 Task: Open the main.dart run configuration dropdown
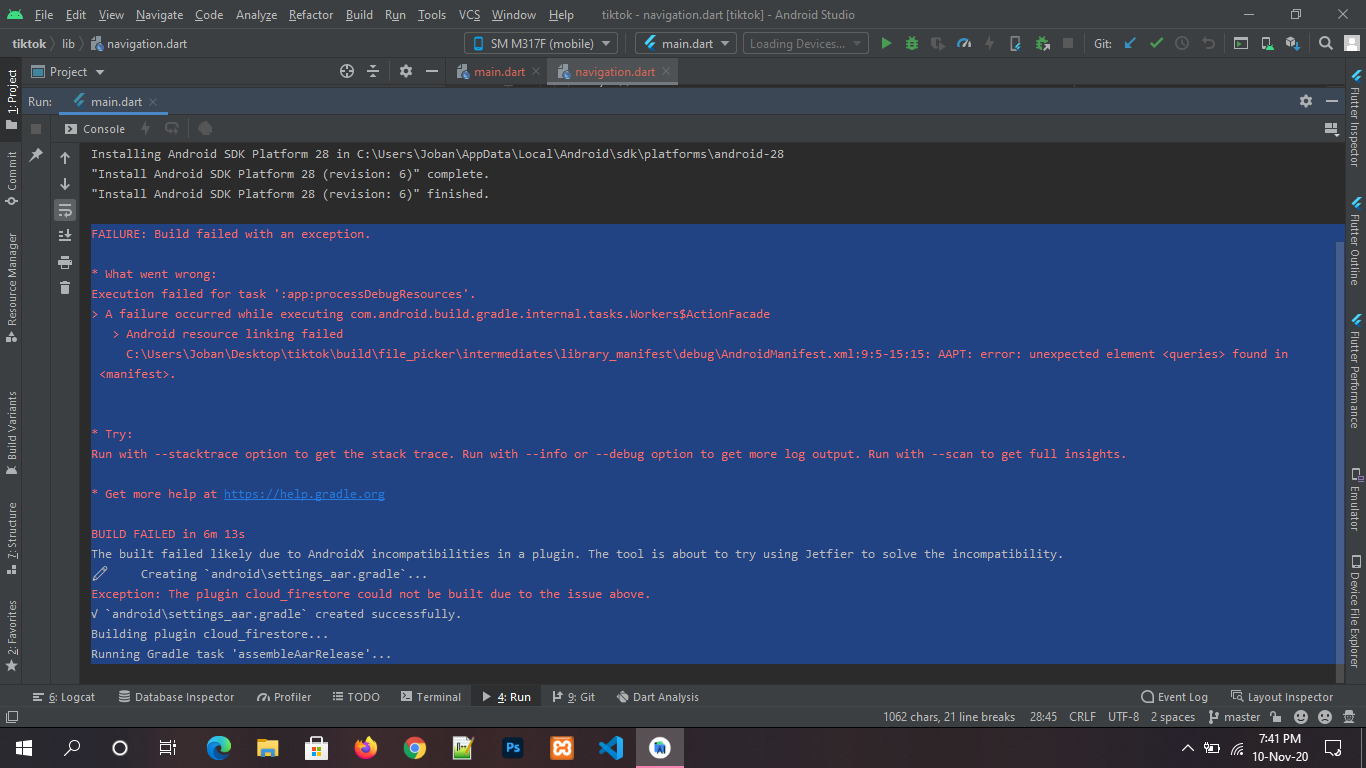pyautogui.click(x=686, y=43)
